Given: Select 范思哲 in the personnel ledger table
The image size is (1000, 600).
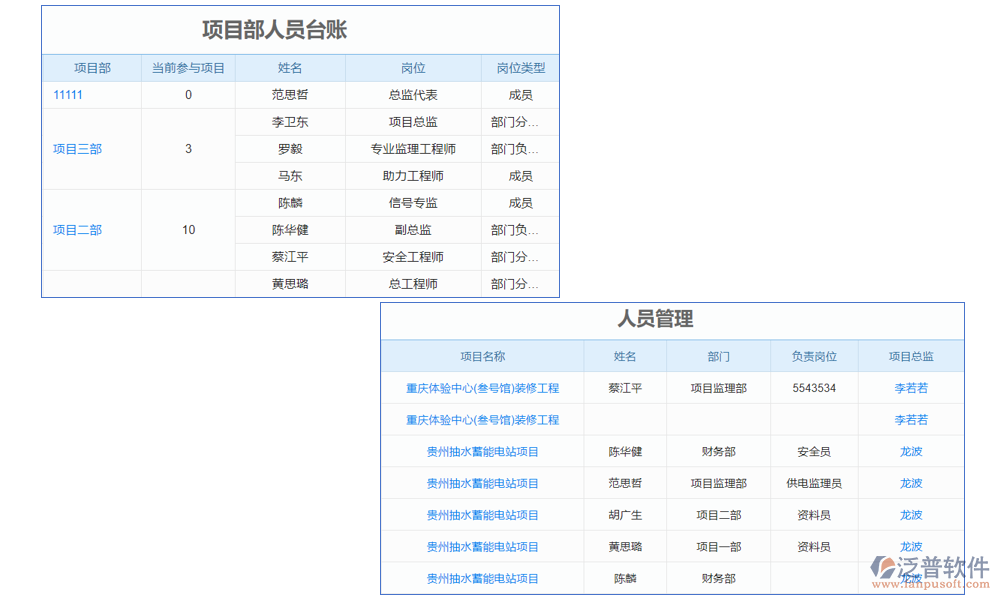Looking at the screenshot, I should tap(289, 95).
